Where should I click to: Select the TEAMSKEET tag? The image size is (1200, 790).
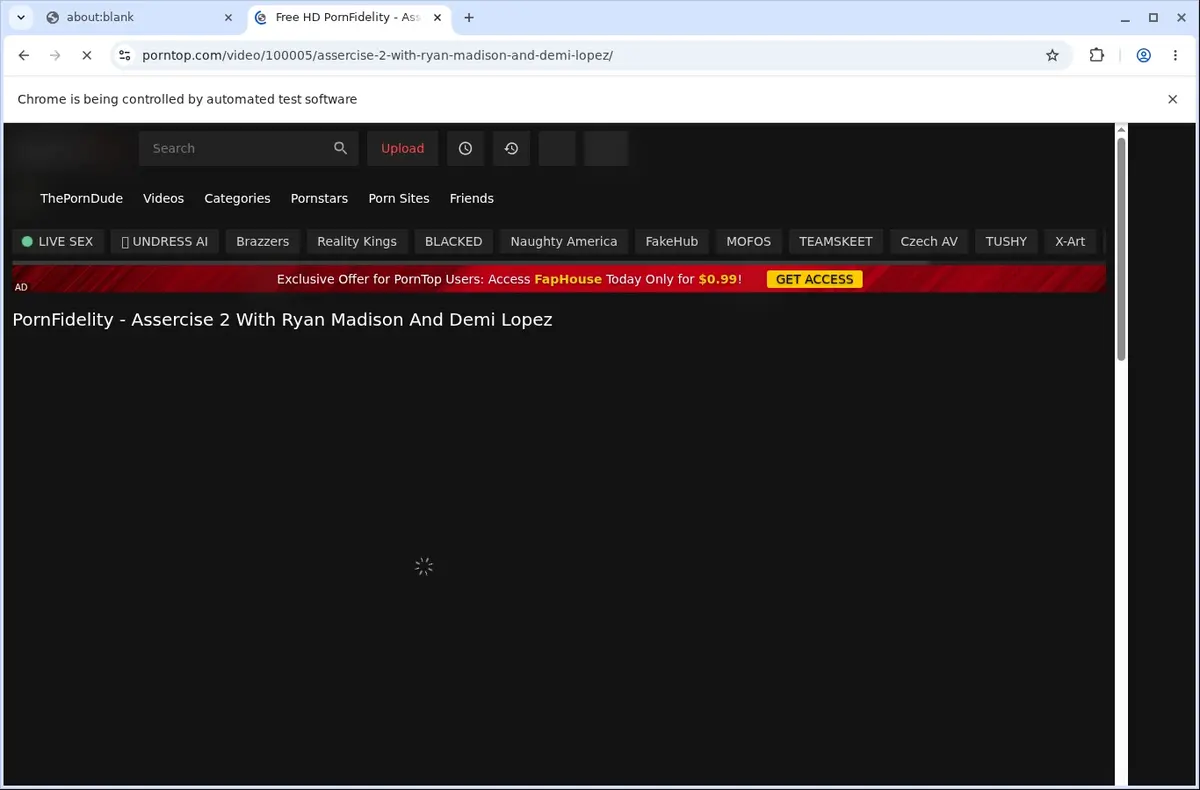(836, 241)
